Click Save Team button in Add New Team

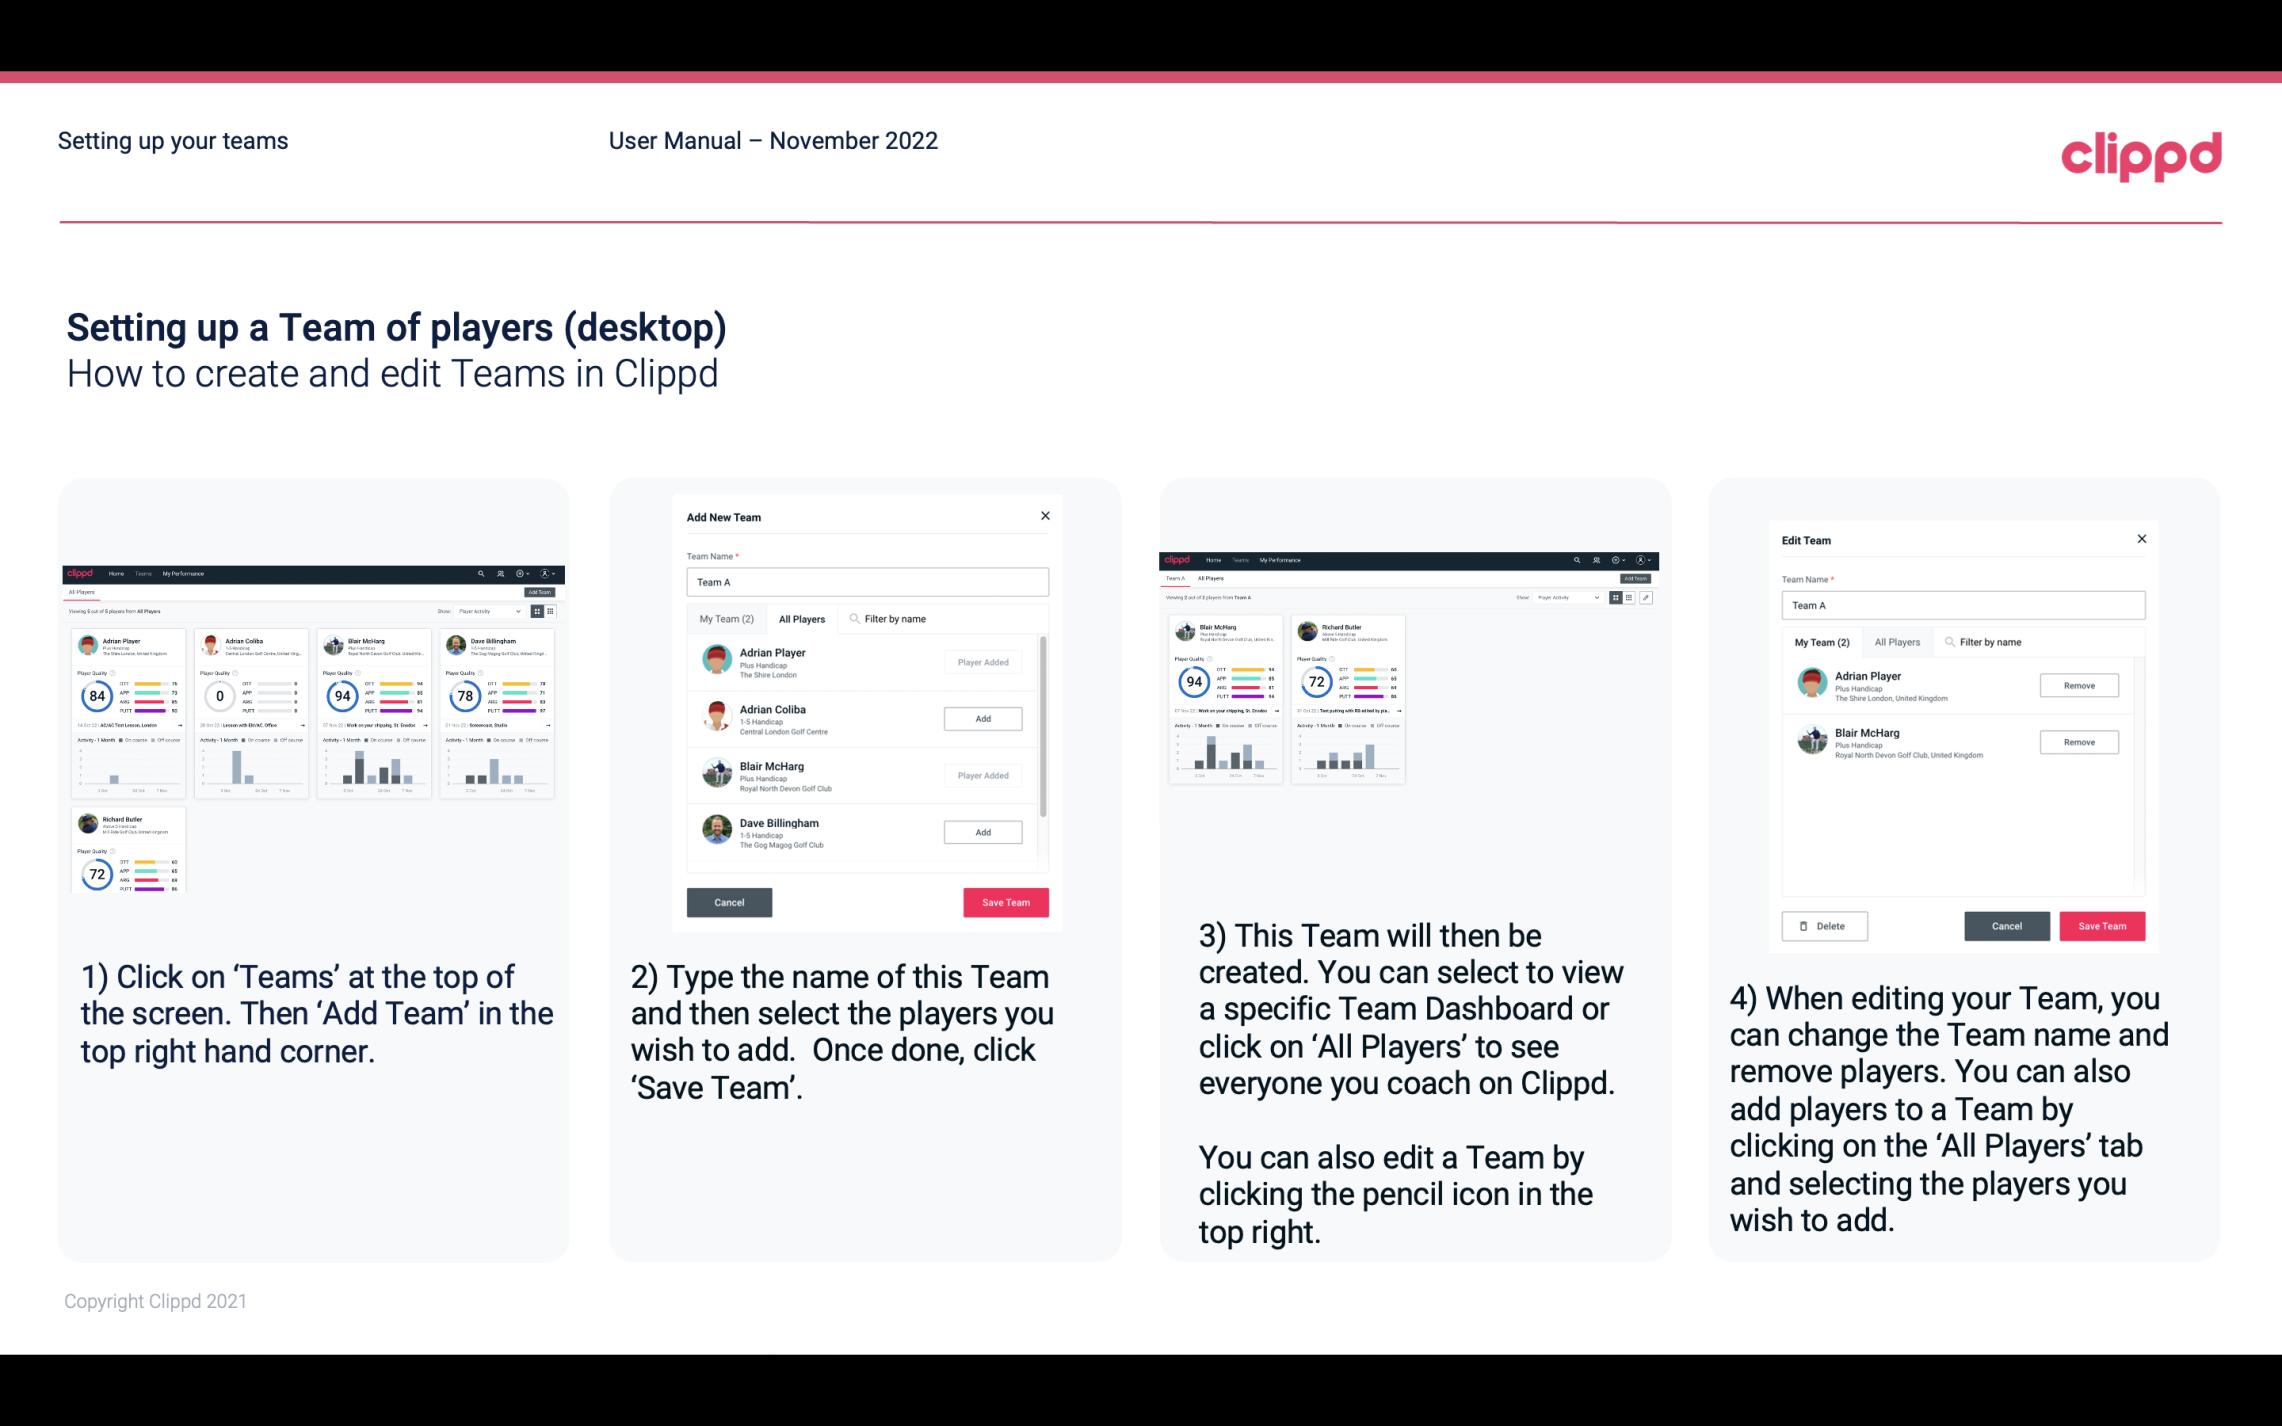coord(1005,902)
